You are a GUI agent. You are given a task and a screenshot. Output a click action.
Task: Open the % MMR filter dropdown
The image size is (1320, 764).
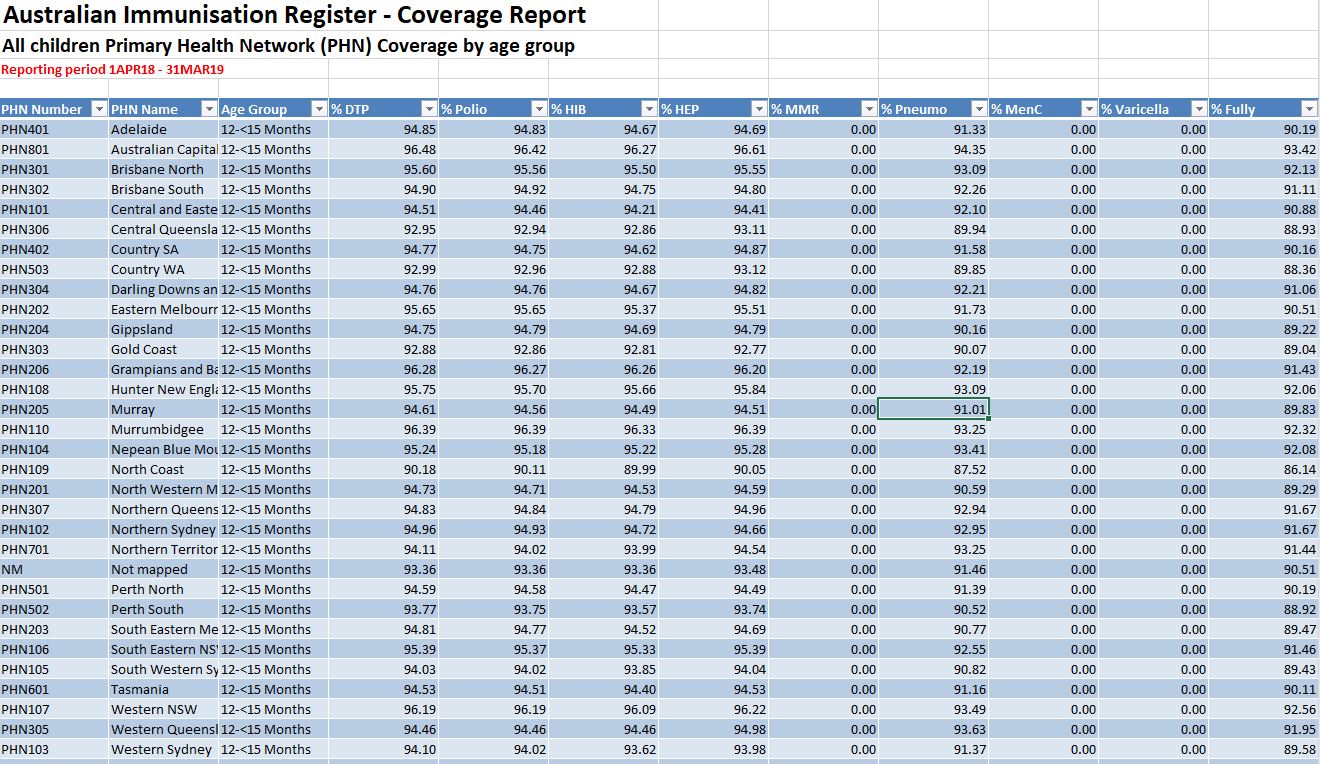pos(868,109)
